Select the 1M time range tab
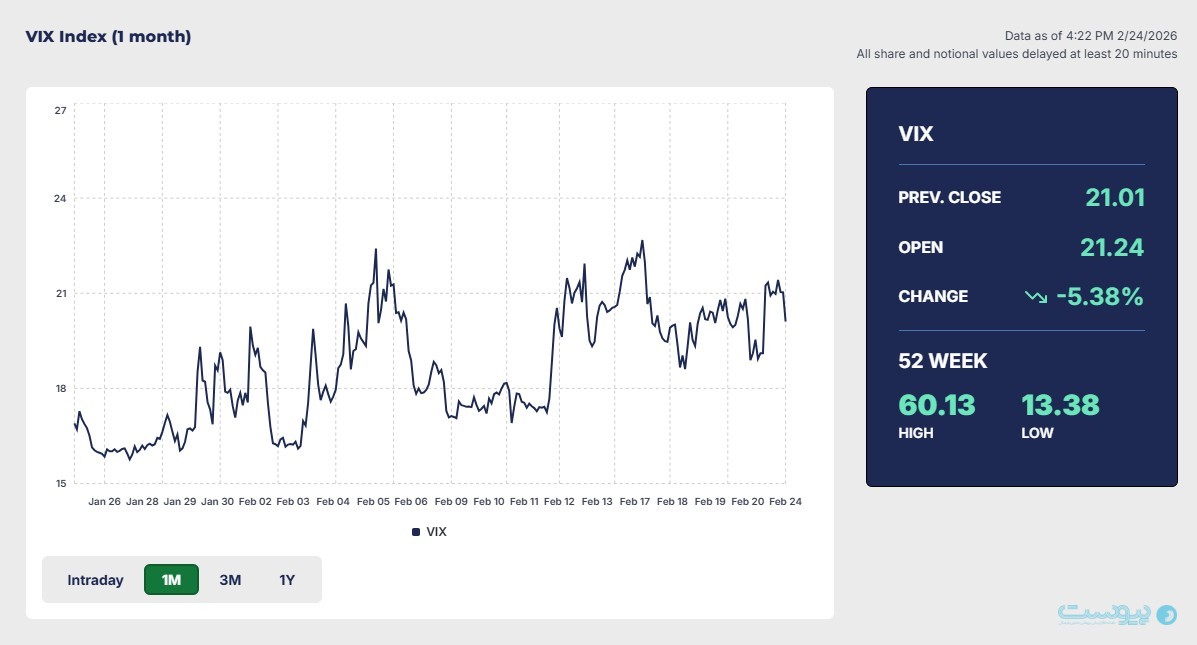 coord(171,580)
